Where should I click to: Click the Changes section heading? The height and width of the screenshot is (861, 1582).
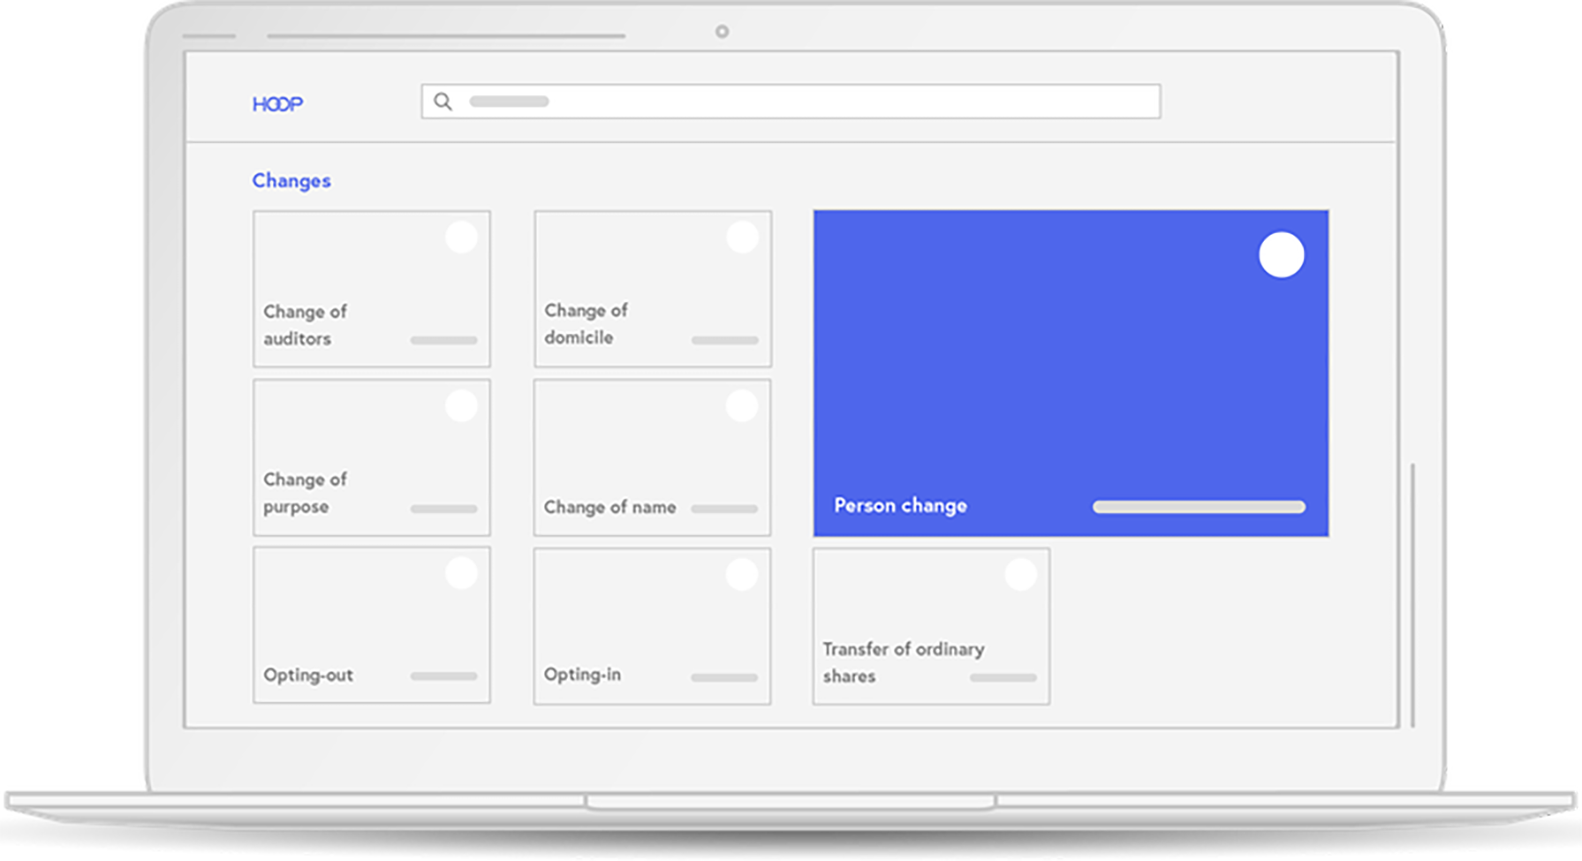click(x=291, y=181)
